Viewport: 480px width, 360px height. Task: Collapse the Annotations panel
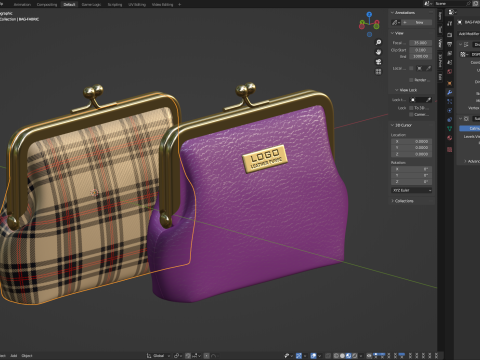pos(392,12)
